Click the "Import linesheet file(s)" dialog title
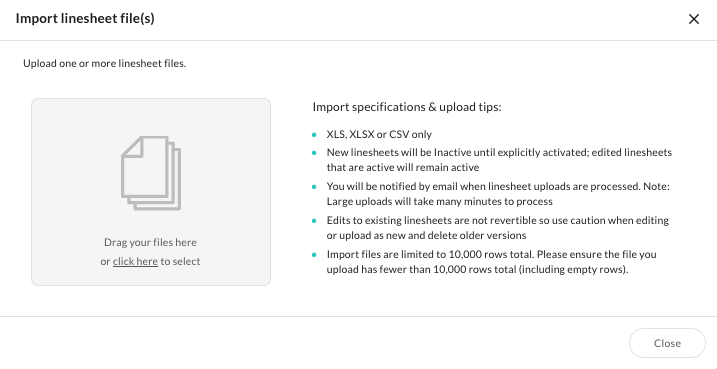The height and width of the screenshot is (369, 717). (x=85, y=19)
